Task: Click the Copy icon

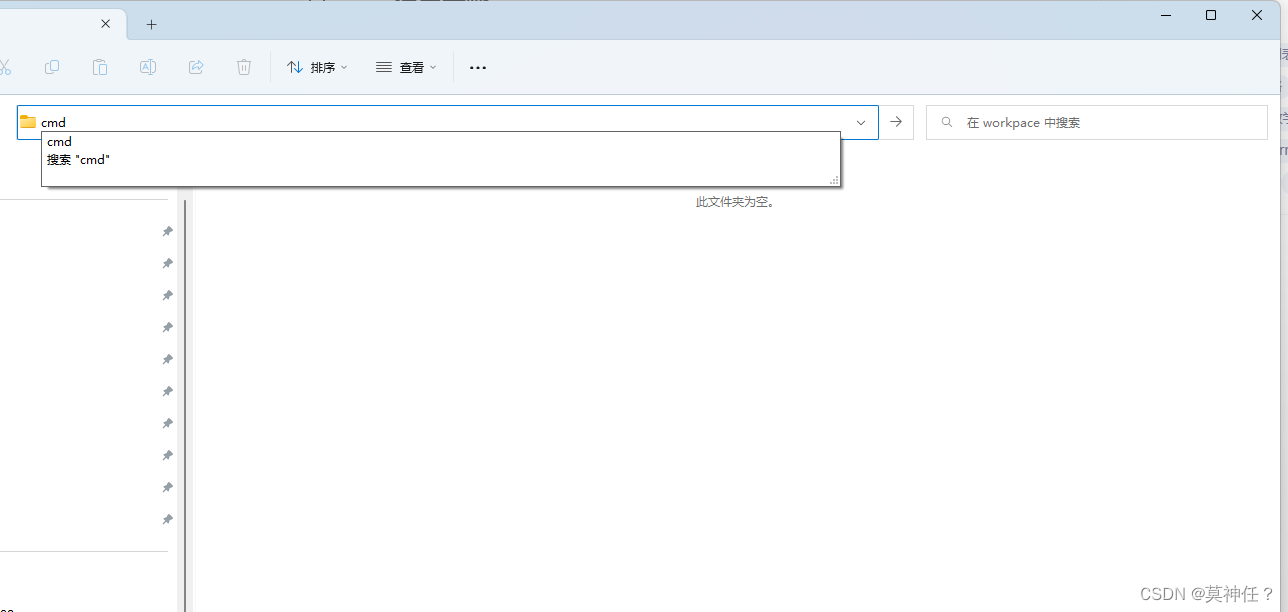Action: (x=51, y=67)
